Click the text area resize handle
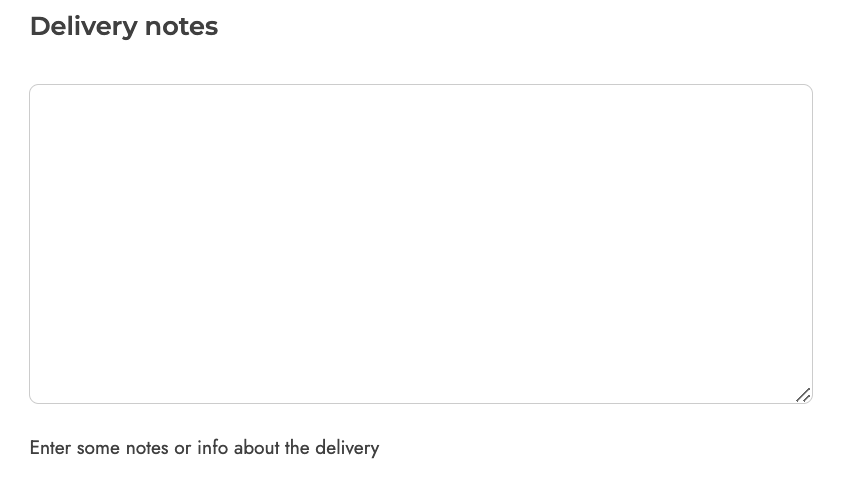Image resolution: width=868 pixels, height=480 pixels. point(803,395)
